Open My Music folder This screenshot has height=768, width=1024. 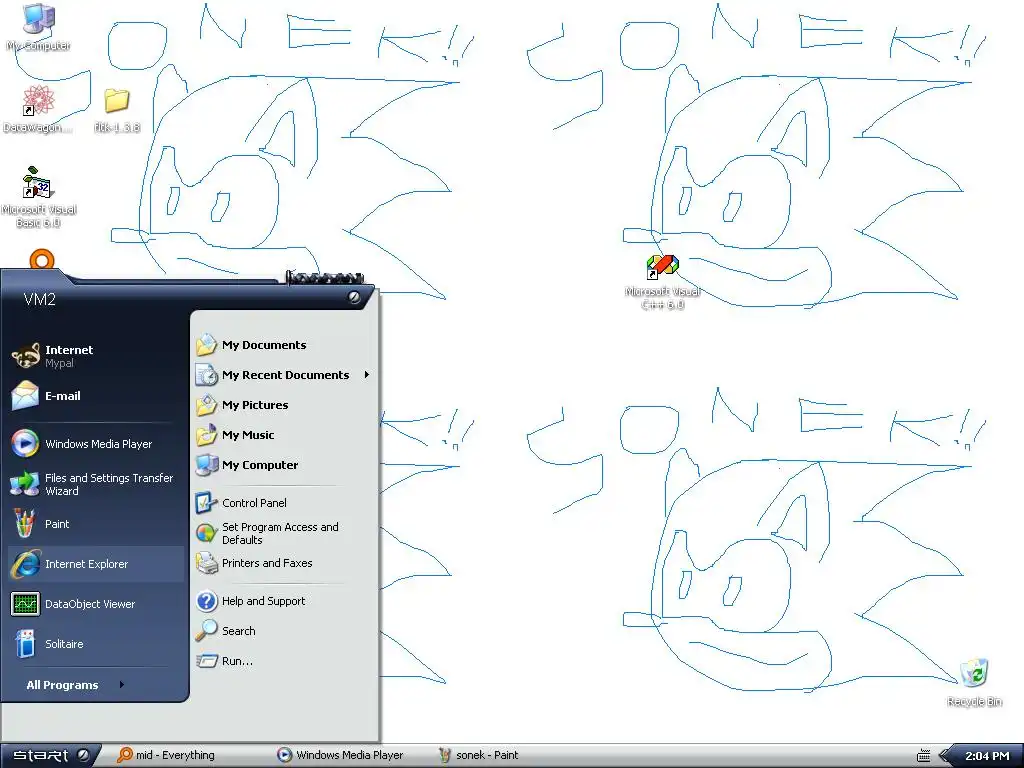coord(284,435)
